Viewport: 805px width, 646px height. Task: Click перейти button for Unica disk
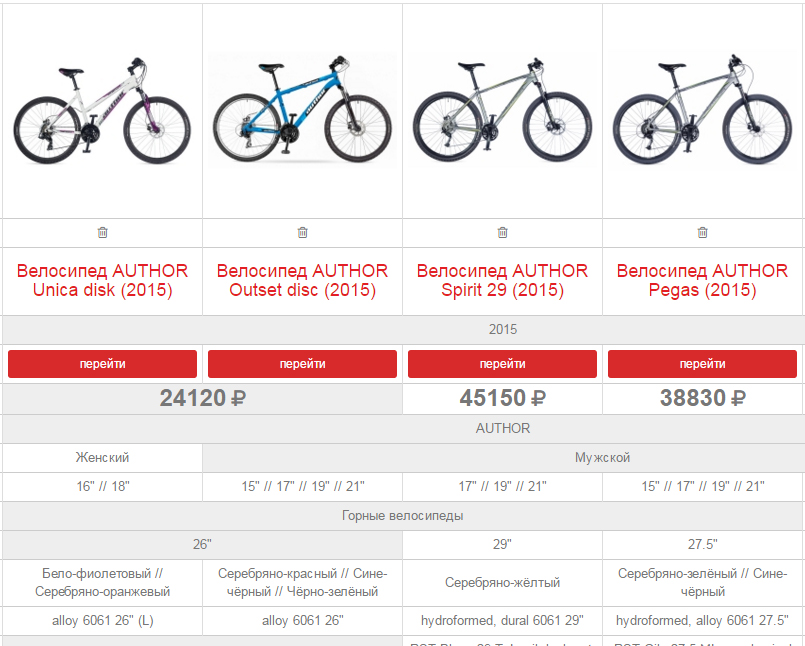tap(102, 364)
